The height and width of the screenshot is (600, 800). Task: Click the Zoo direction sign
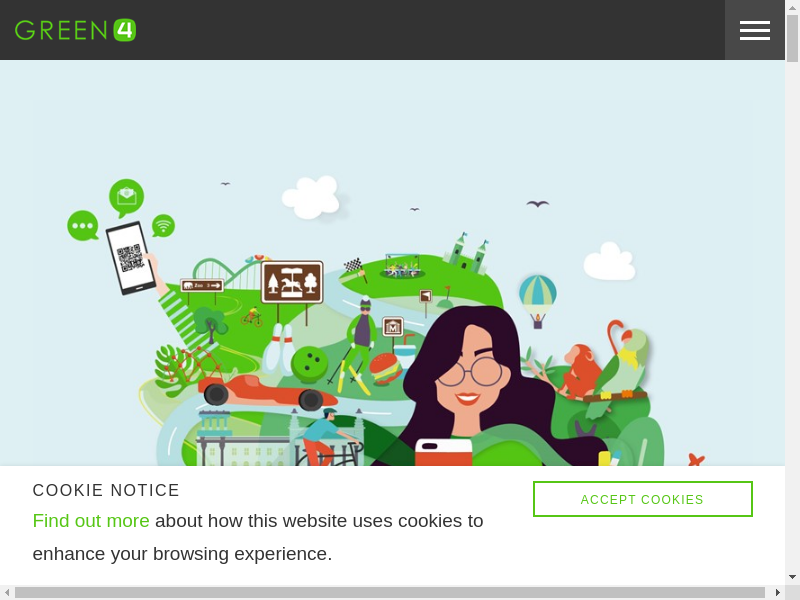point(202,285)
